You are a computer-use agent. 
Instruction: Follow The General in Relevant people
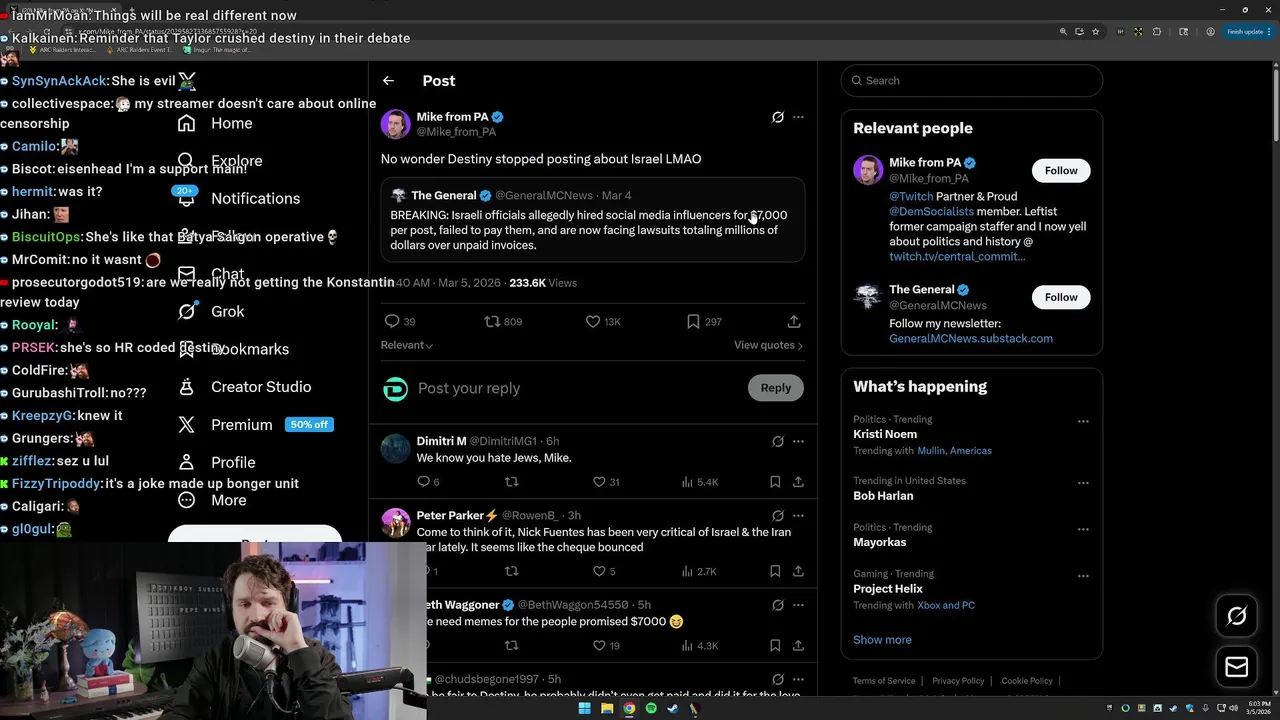click(x=1061, y=297)
